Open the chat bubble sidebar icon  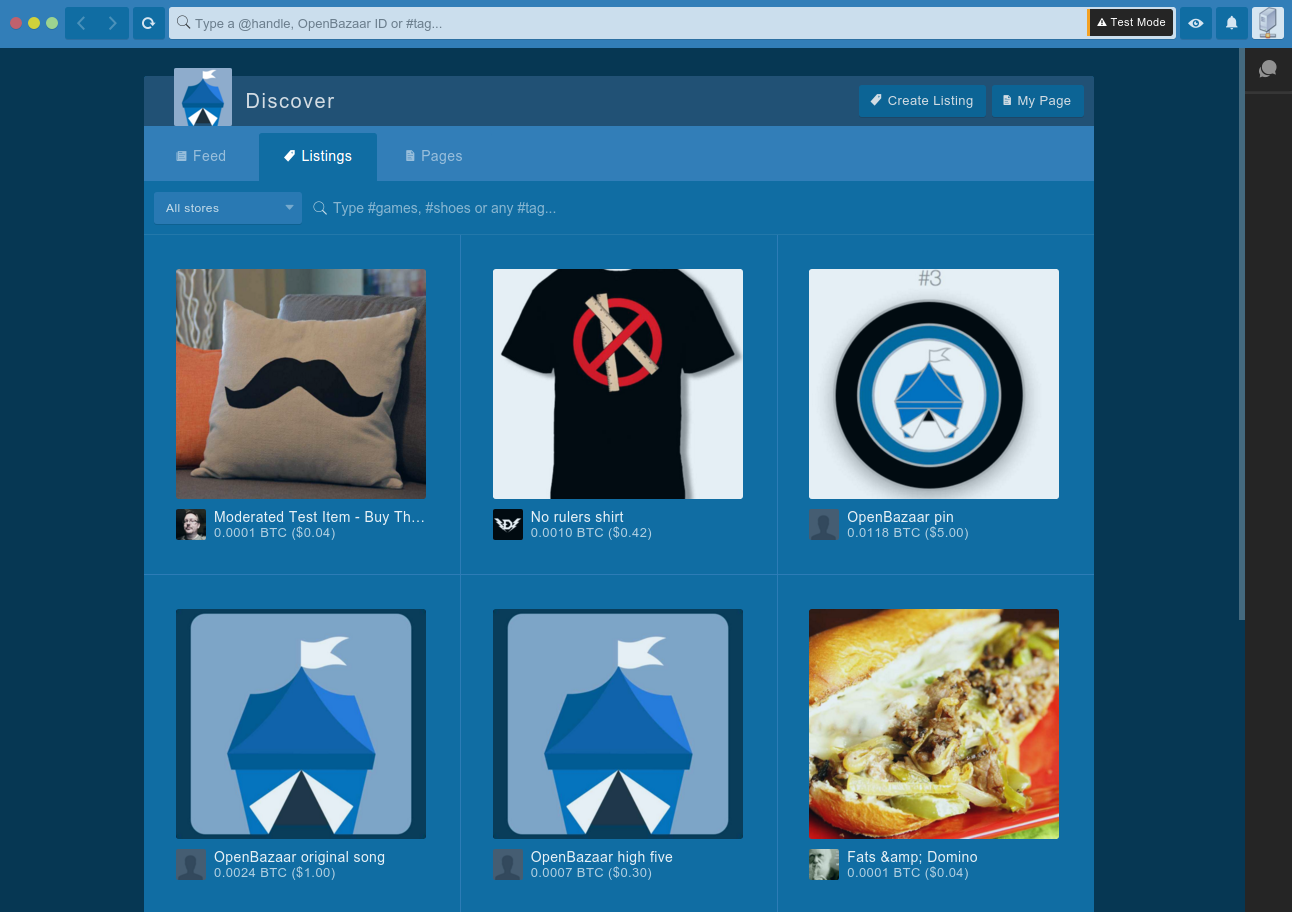[1268, 69]
